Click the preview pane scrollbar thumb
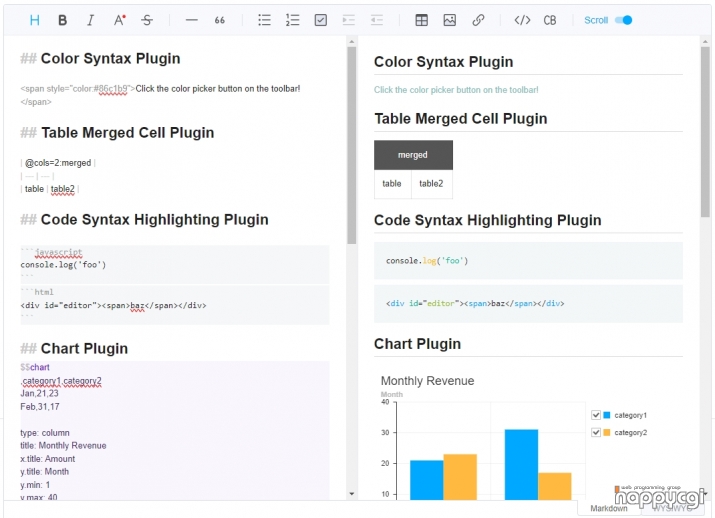The width and height of the screenshot is (715, 518). 705,131
